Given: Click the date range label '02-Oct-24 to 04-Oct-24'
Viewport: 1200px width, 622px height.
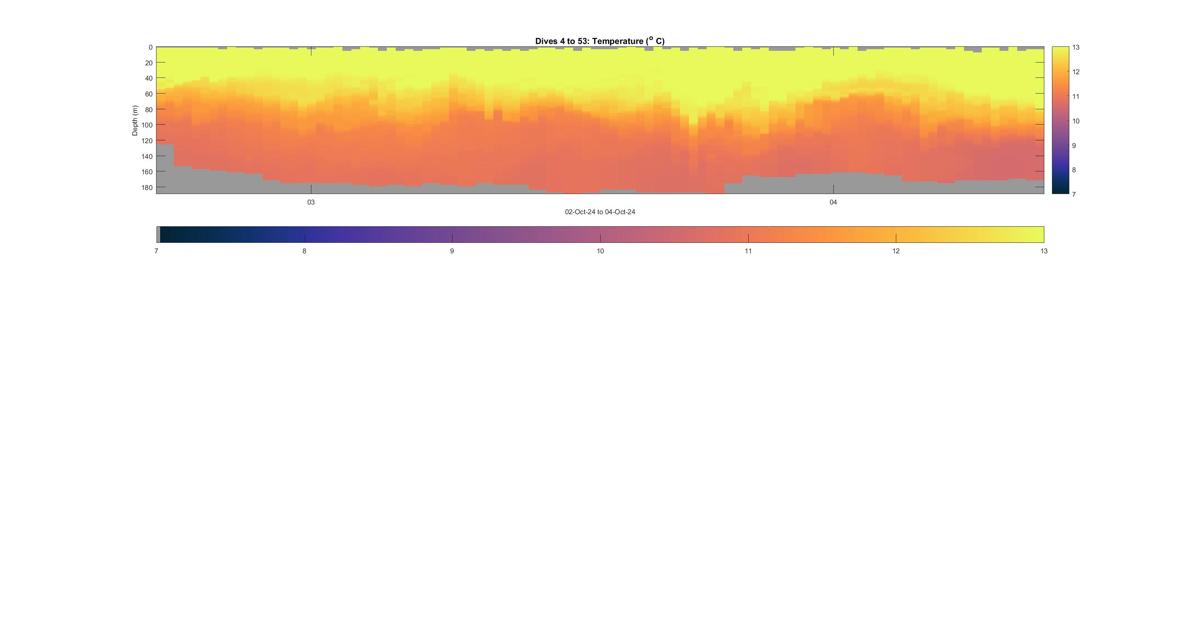Looking at the screenshot, I should point(600,212).
